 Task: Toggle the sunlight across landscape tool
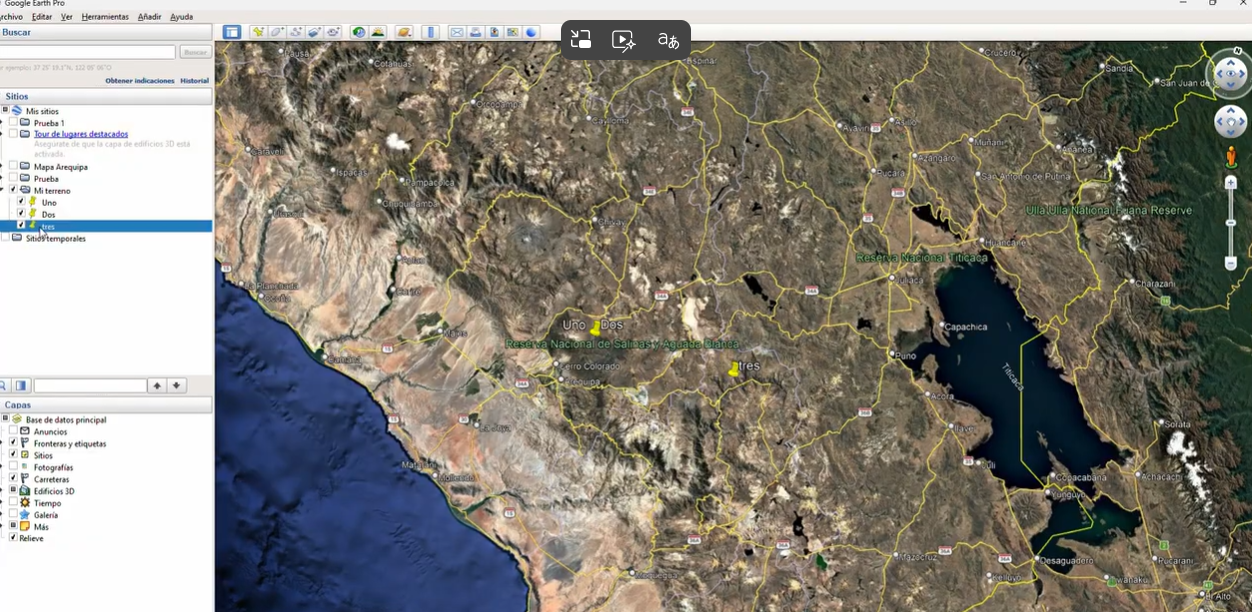(378, 32)
